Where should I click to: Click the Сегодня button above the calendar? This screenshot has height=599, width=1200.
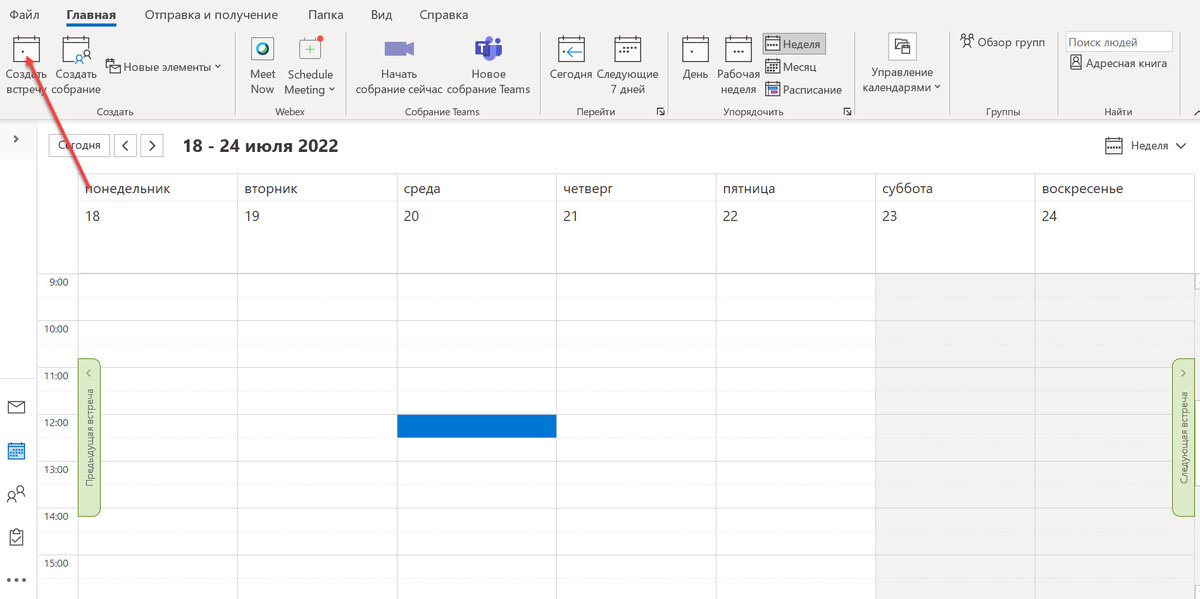coord(78,145)
